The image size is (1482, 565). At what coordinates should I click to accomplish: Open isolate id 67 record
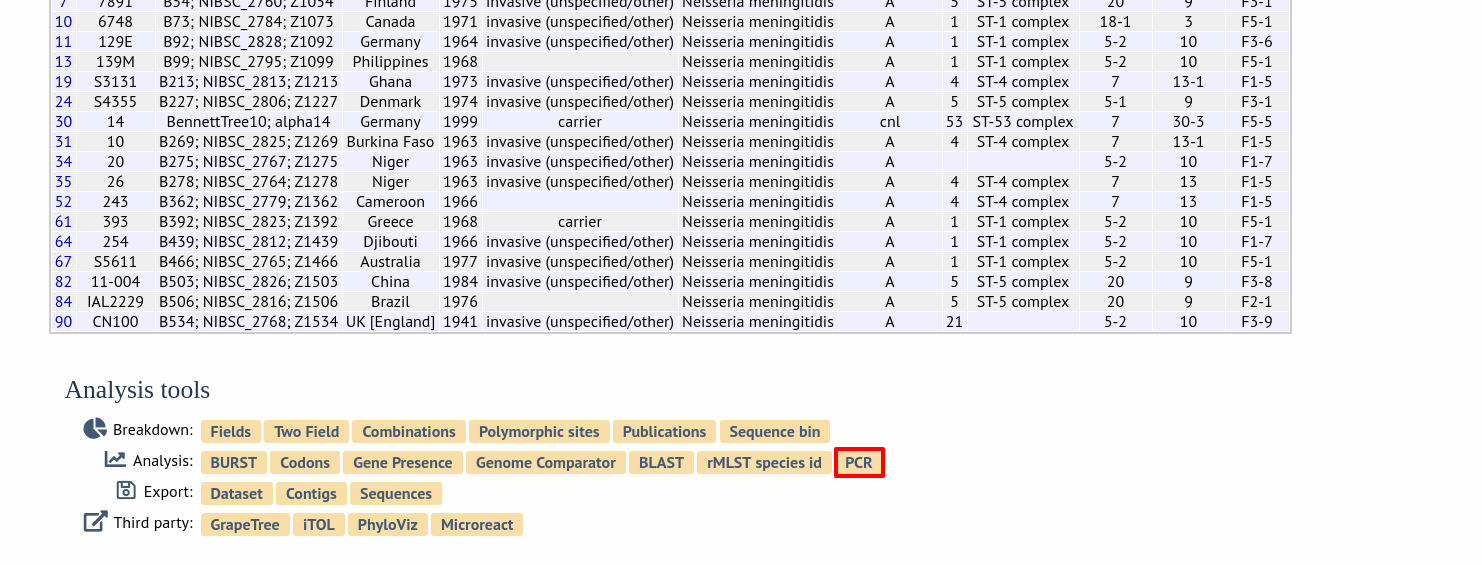coord(63,262)
